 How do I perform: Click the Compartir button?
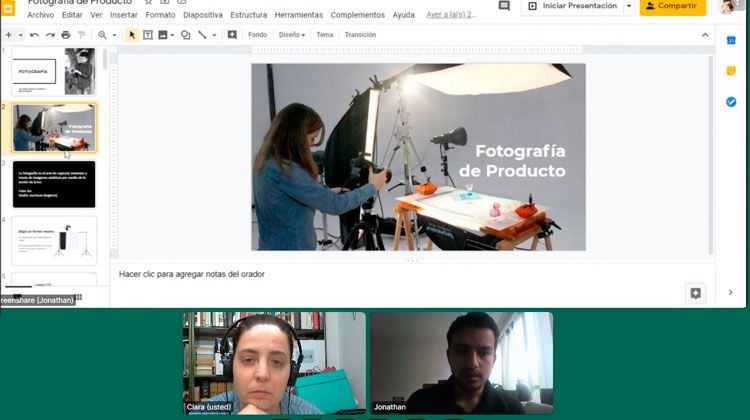tap(672, 6)
